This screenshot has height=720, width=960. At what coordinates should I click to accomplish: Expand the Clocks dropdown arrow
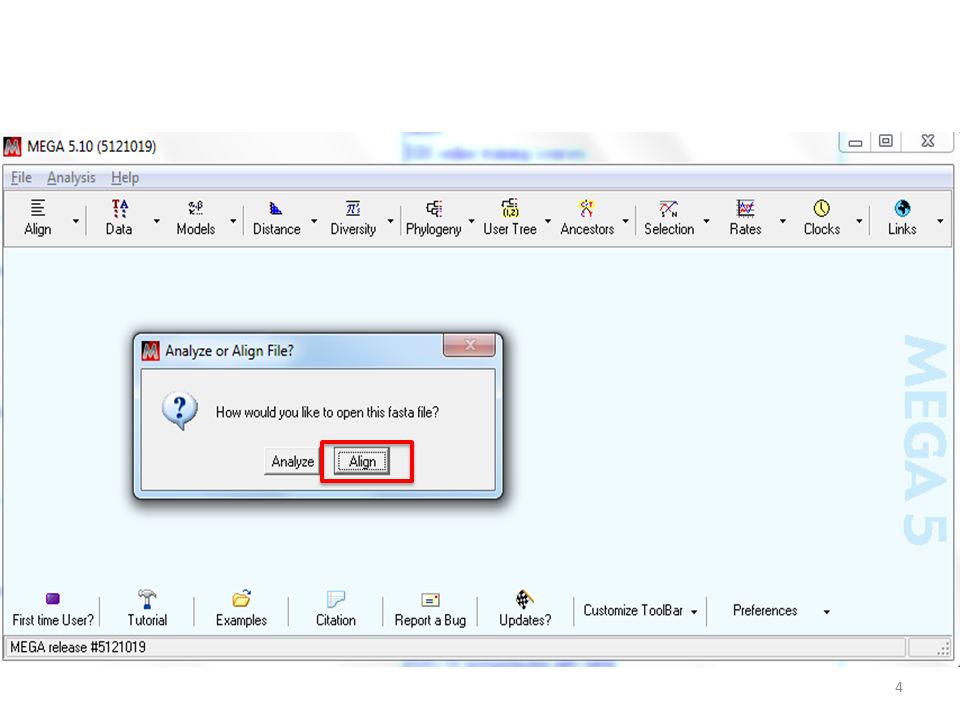point(859,221)
